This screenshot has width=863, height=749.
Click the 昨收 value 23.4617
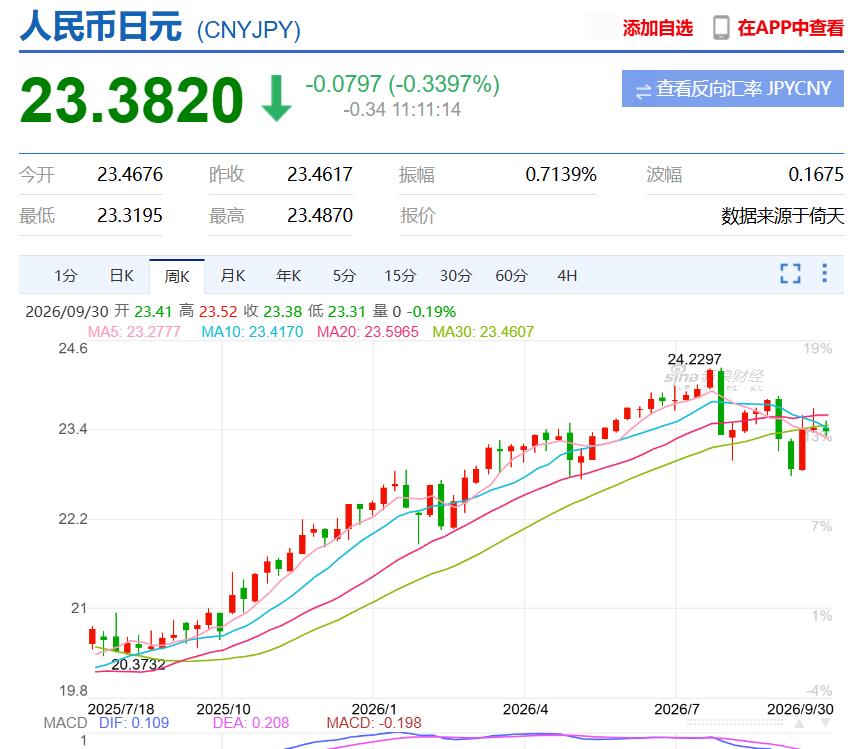click(x=320, y=174)
